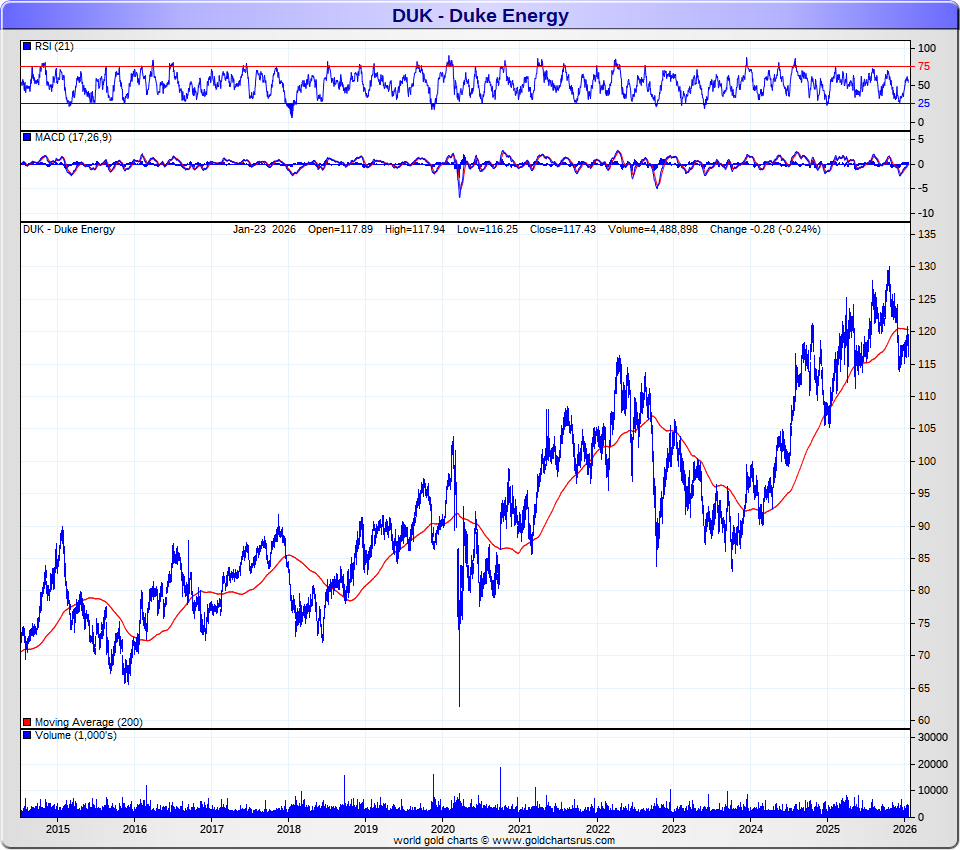Click the 2023 year label on axis
This screenshot has width=960, height=850.
click(x=673, y=829)
